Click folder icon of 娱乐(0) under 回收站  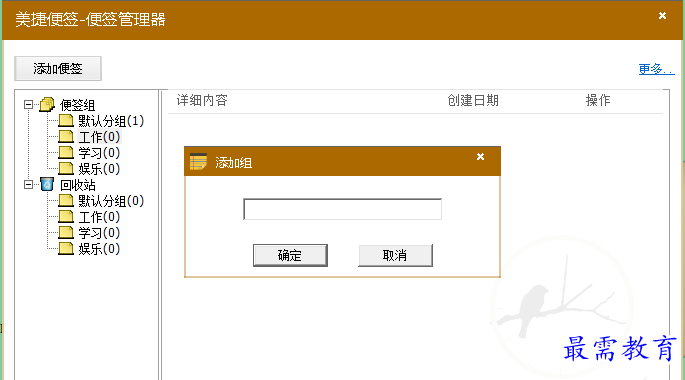tap(66, 249)
